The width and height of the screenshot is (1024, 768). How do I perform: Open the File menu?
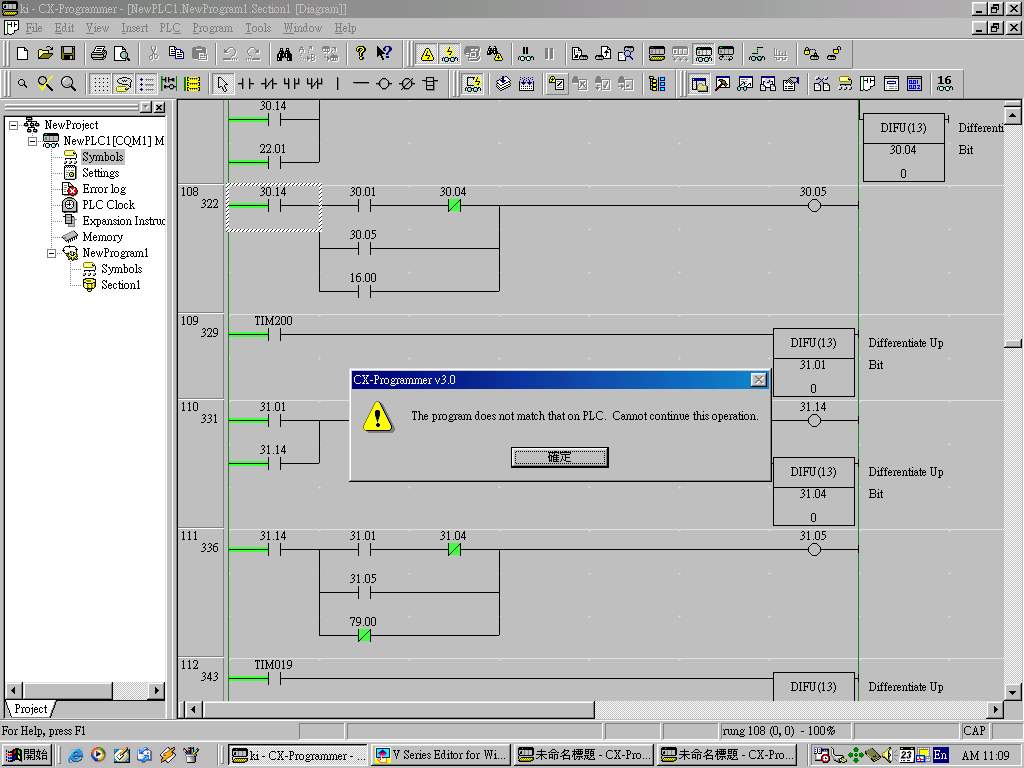click(34, 28)
